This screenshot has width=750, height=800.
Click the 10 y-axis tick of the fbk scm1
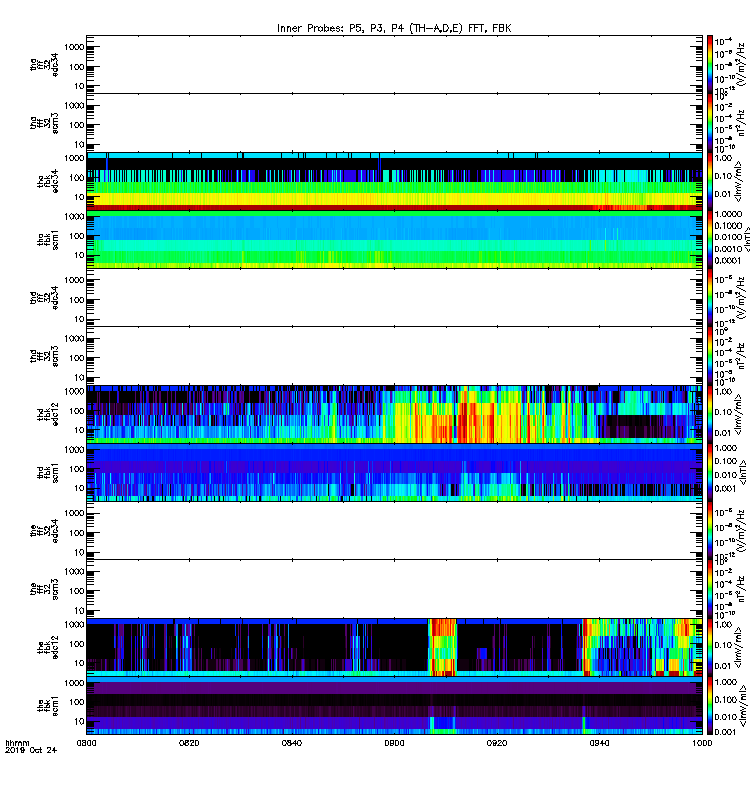click(80, 721)
